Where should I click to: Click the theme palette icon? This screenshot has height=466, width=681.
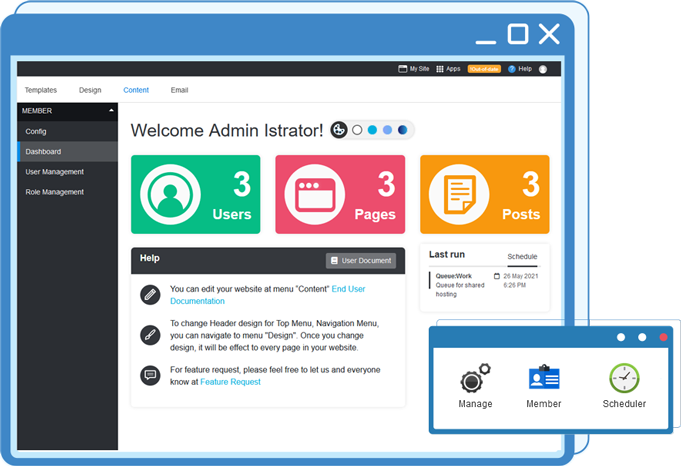339,129
